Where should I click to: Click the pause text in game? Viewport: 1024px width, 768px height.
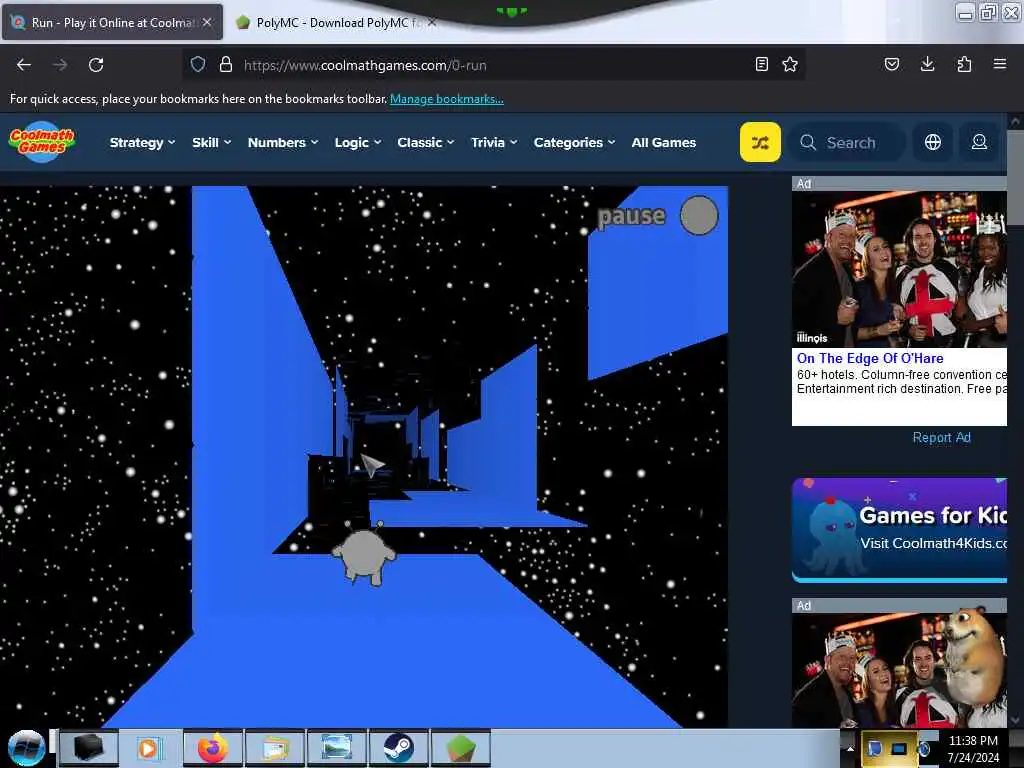point(631,216)
